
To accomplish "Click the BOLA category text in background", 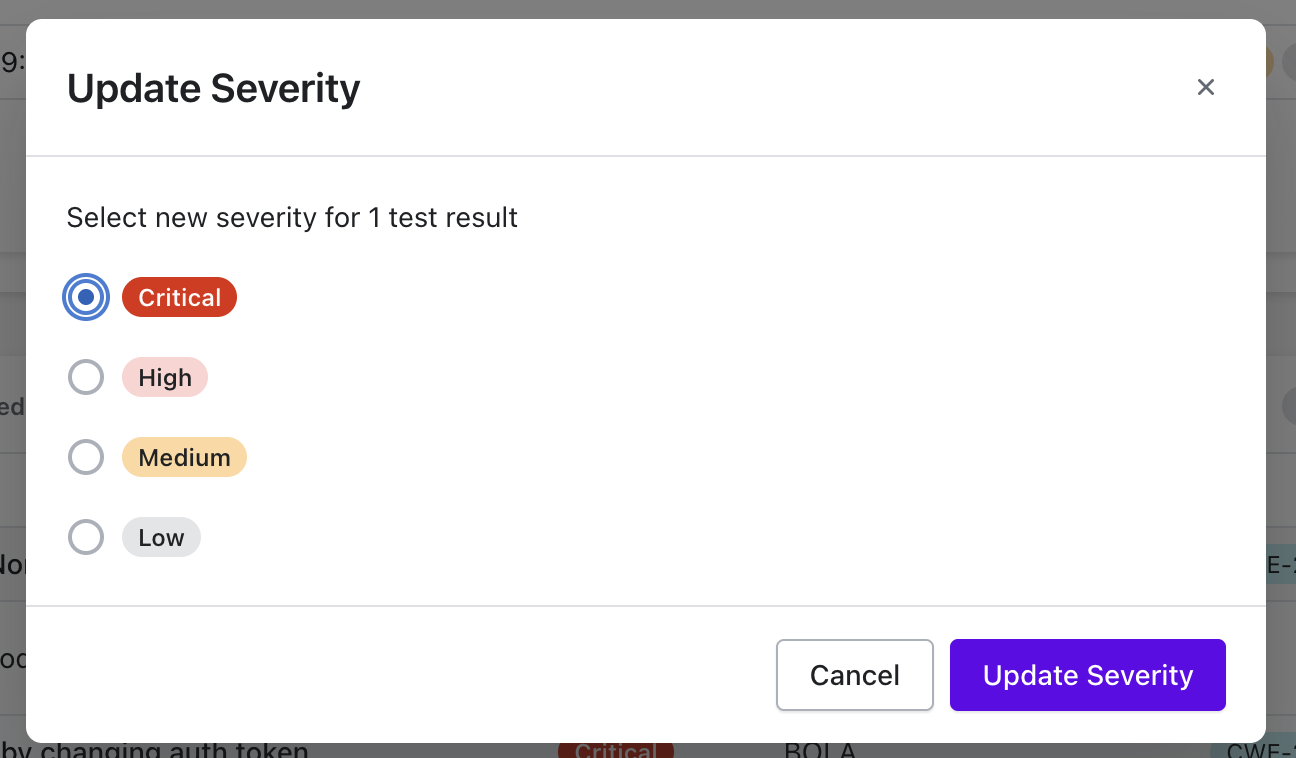I will 820,750.
